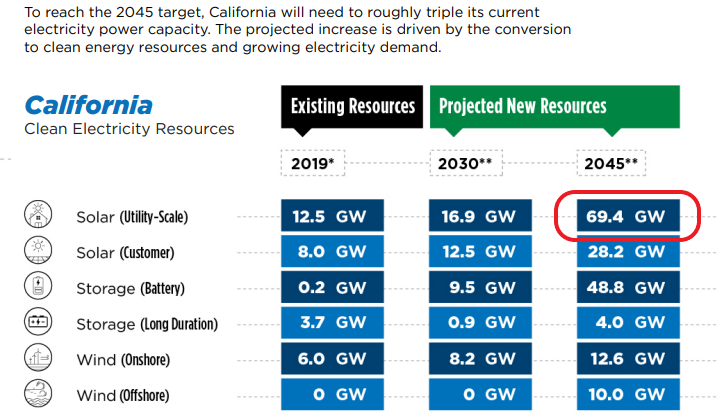Click 2019 offshore wind cell 0 GW
The image size is (721, 413).
pos(332,394)
